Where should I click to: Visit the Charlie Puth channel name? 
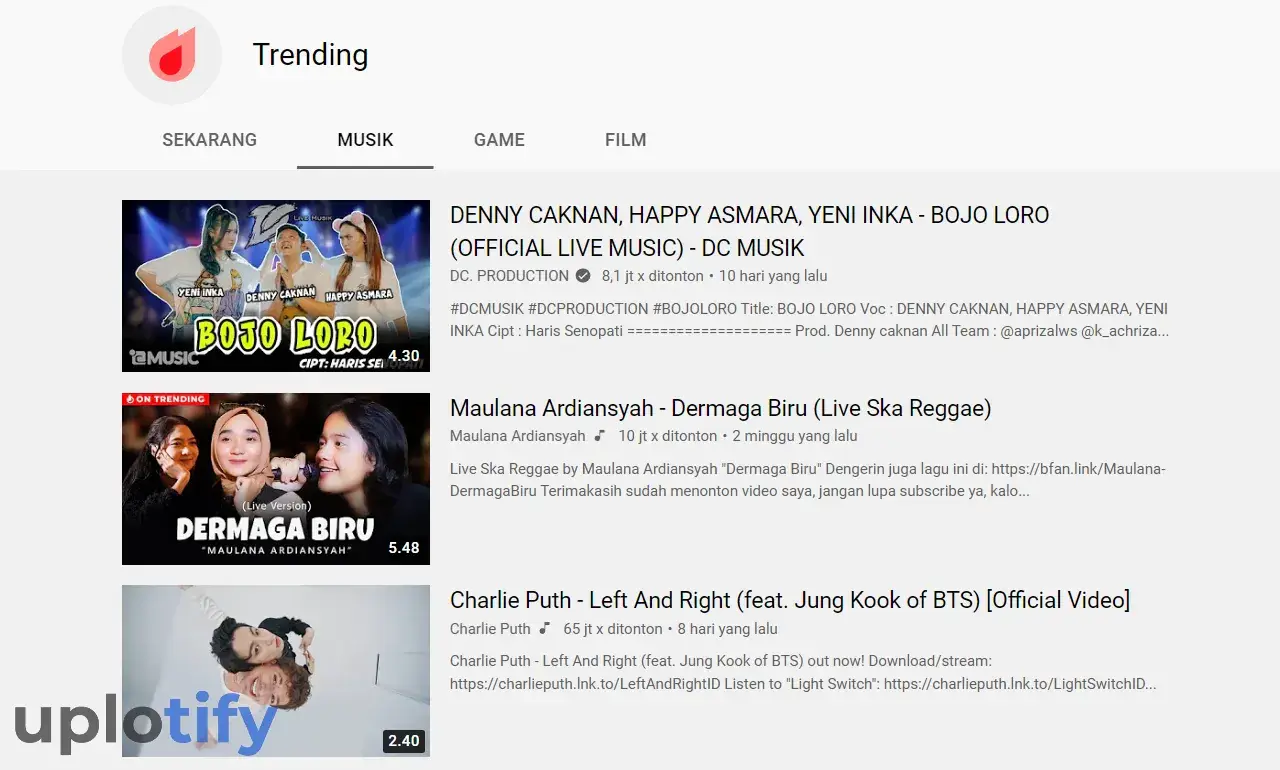tap(490, 629)
